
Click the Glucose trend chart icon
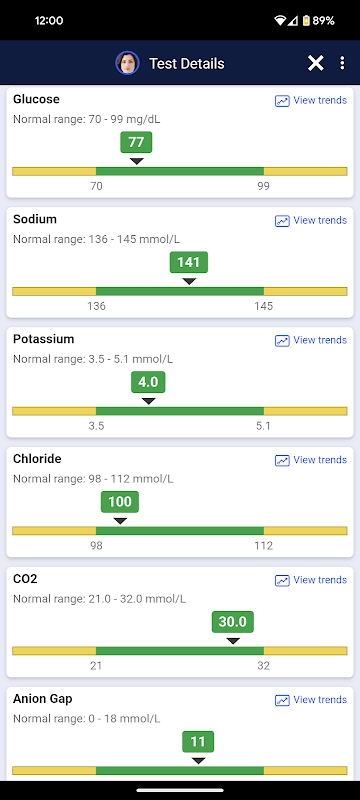[282, 101]
